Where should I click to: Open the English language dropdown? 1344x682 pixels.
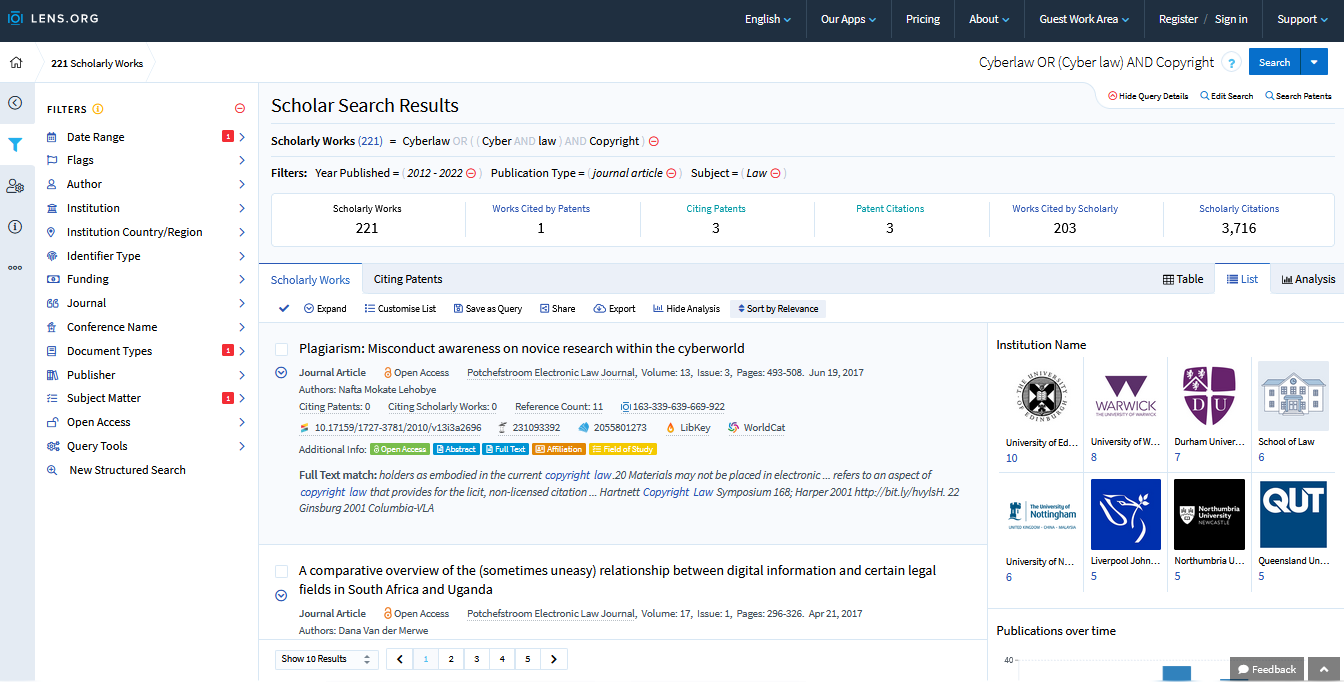click(x=768, y=19)
